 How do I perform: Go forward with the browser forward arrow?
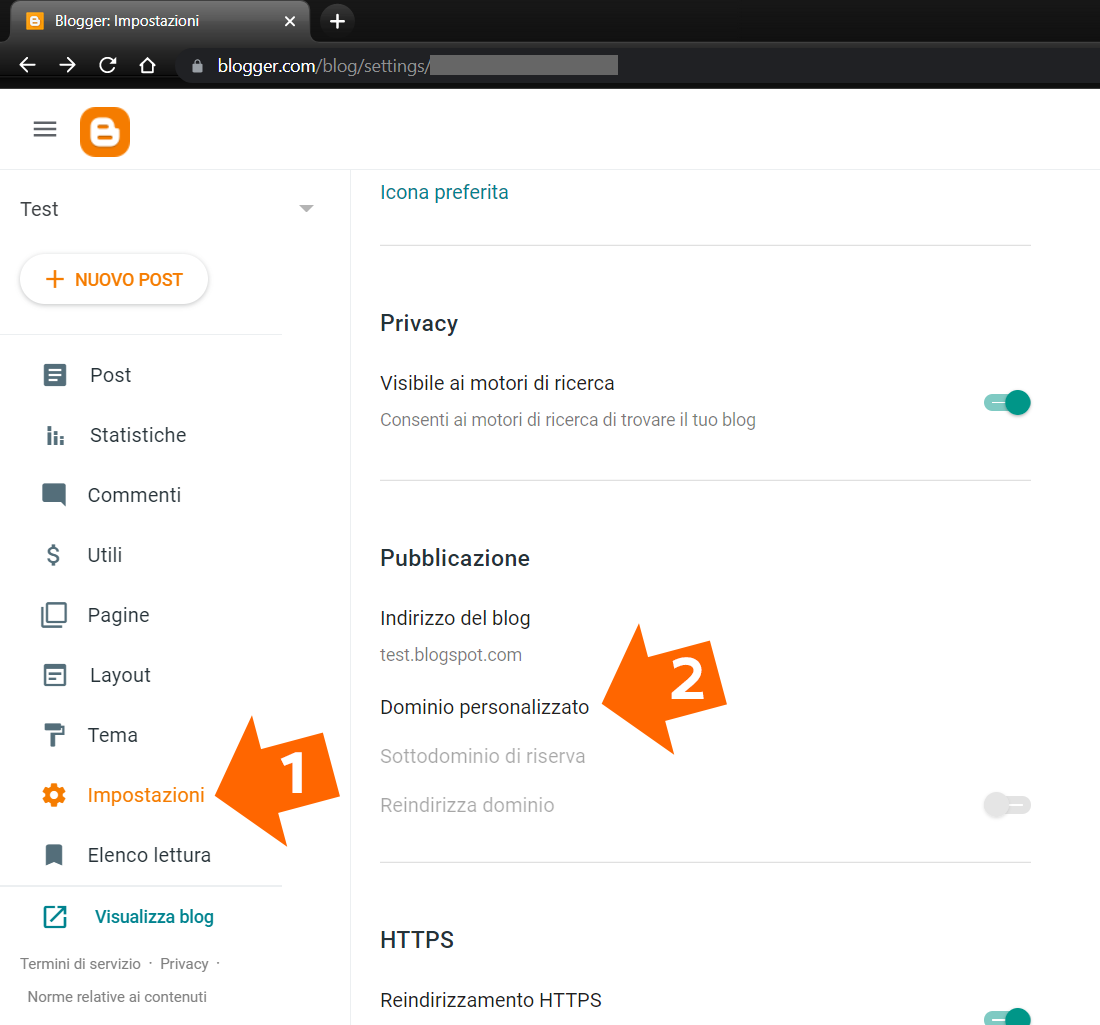(67, 65)
